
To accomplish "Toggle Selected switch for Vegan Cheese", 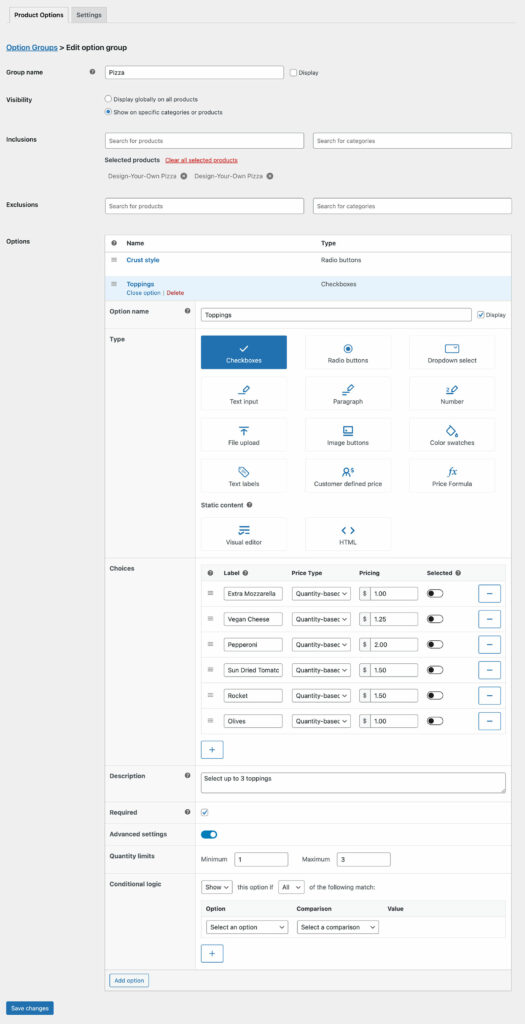I will click(435, 619).
